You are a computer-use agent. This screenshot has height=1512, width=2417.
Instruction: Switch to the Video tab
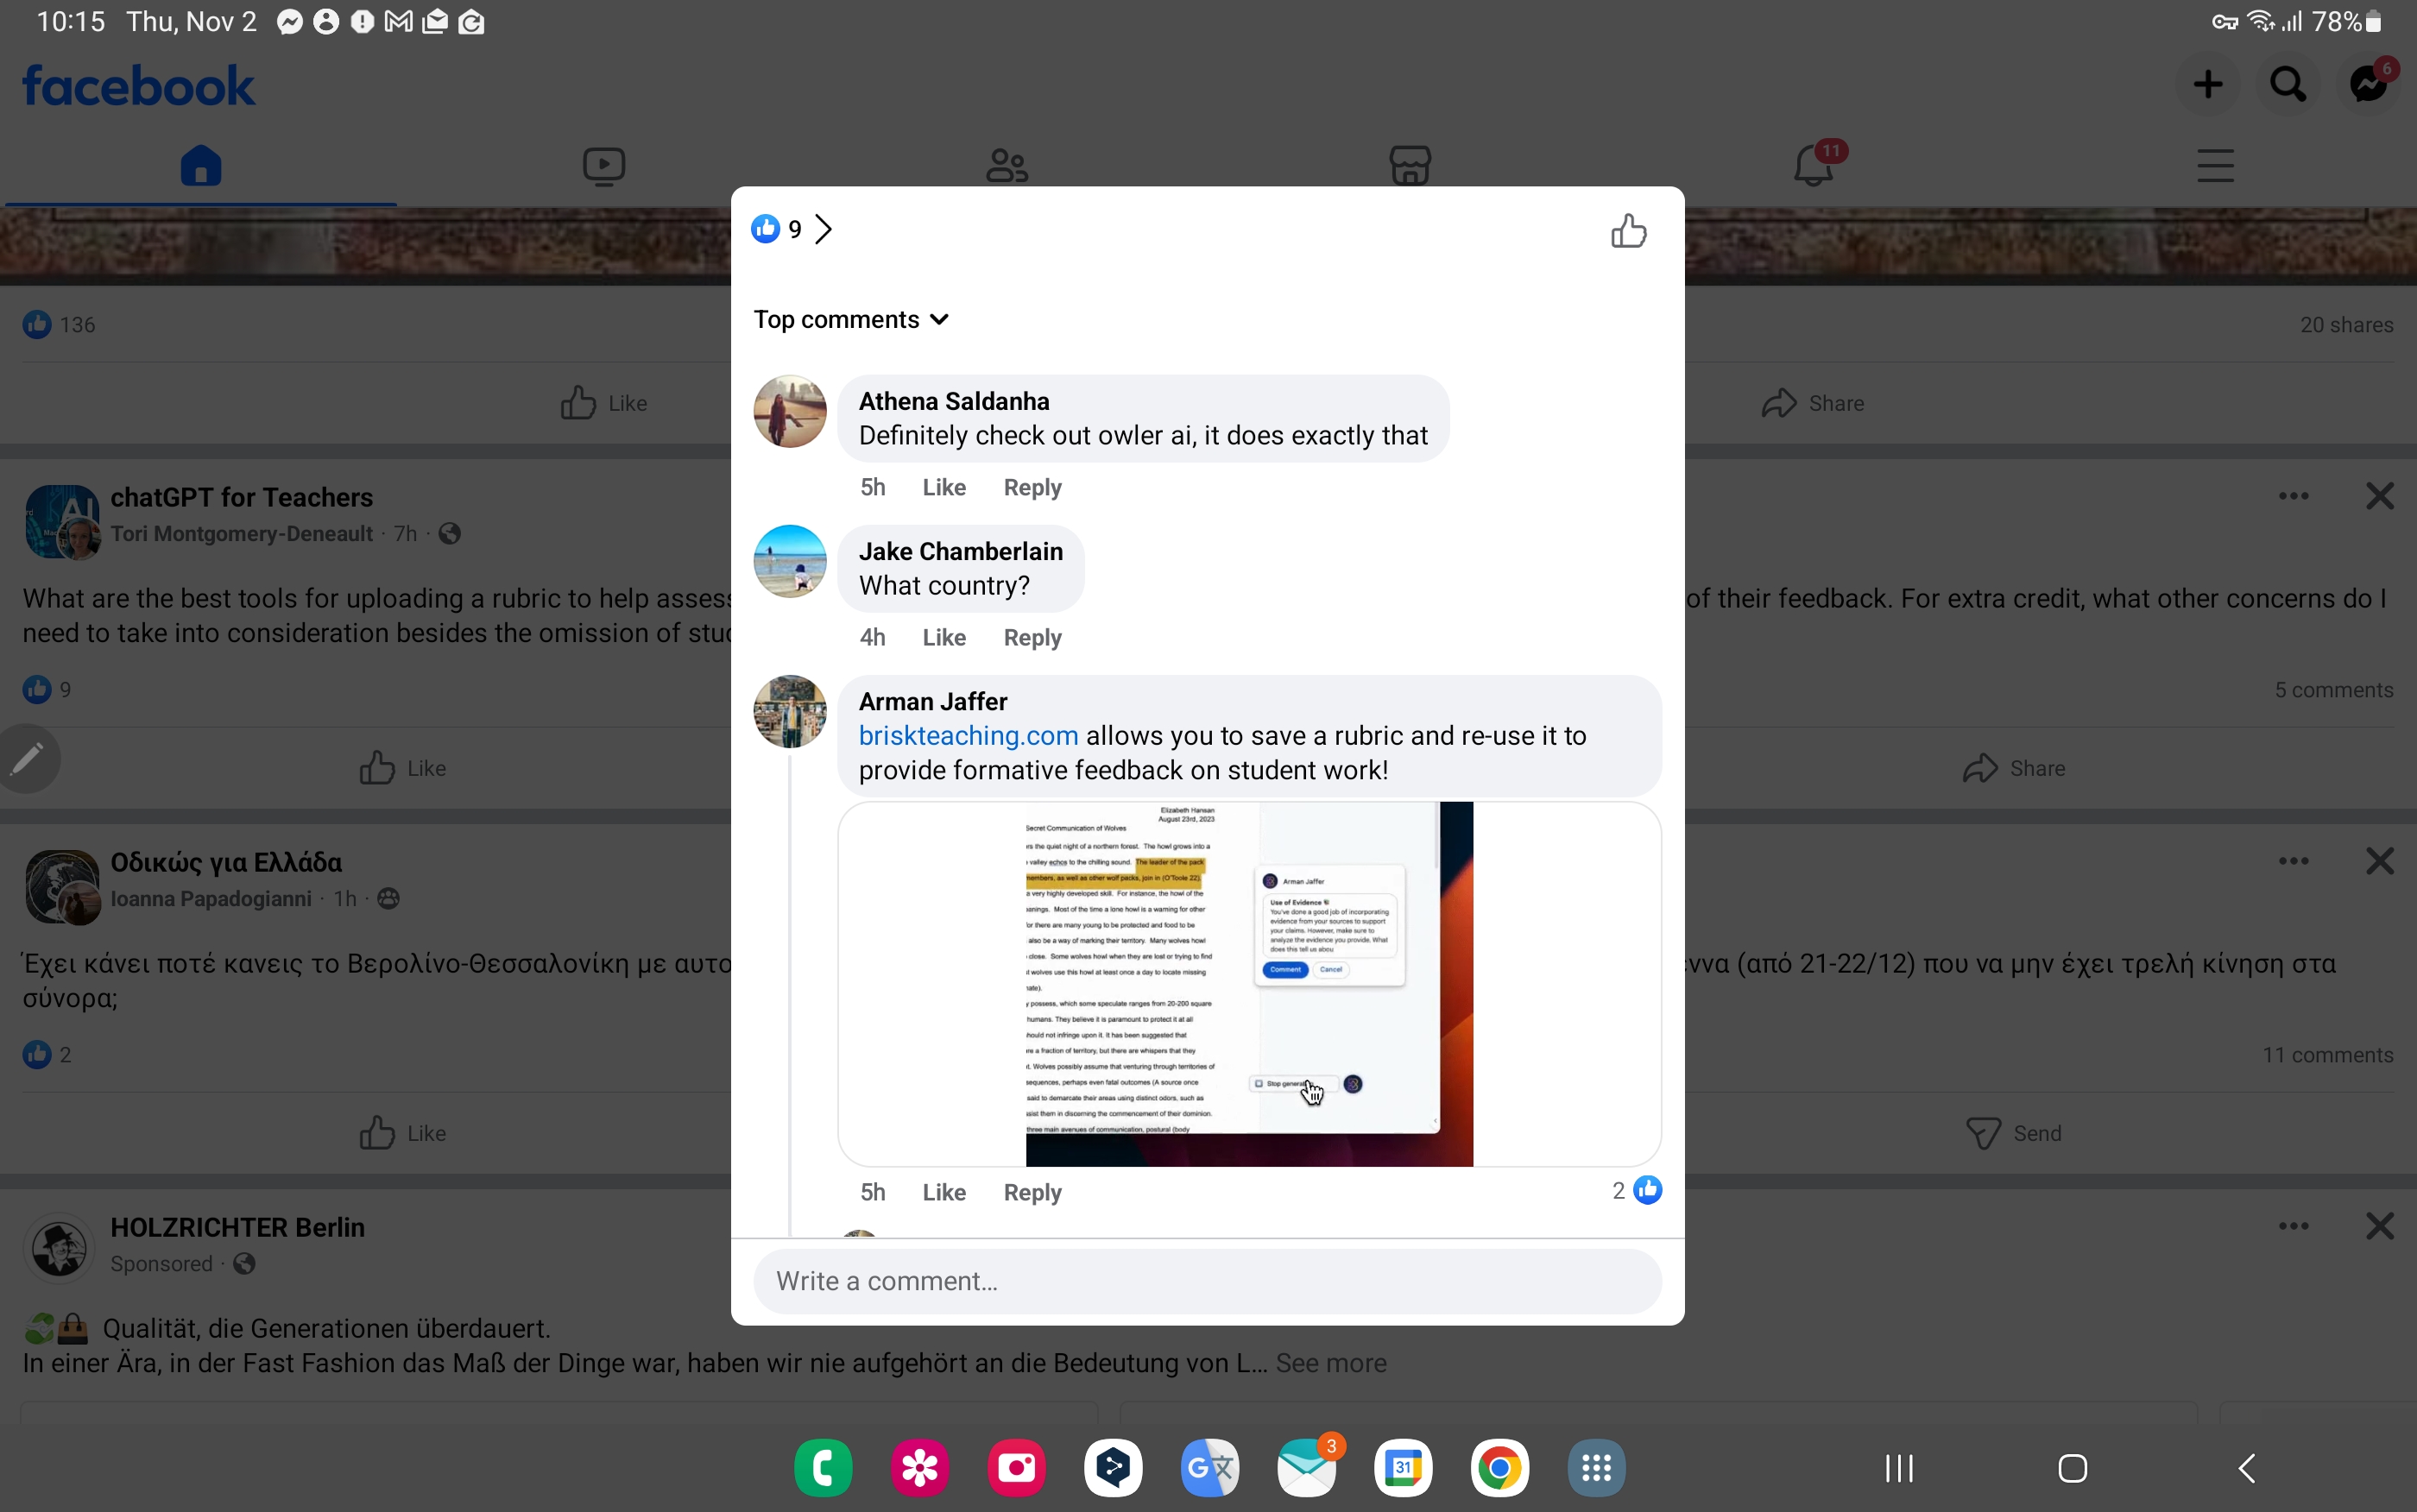pos(604,165)
